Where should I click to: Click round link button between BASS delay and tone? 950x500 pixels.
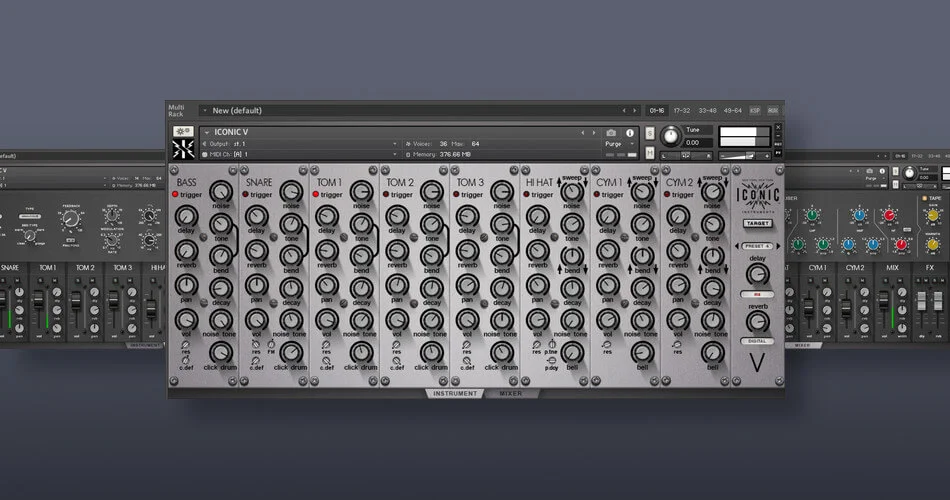204,237
